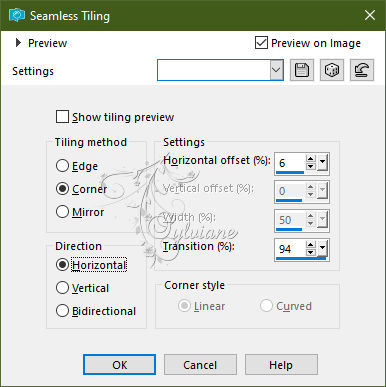Open Transition slider dropdown arrow
The height and width of the screenshot is (387, 386).
[322, 249]
